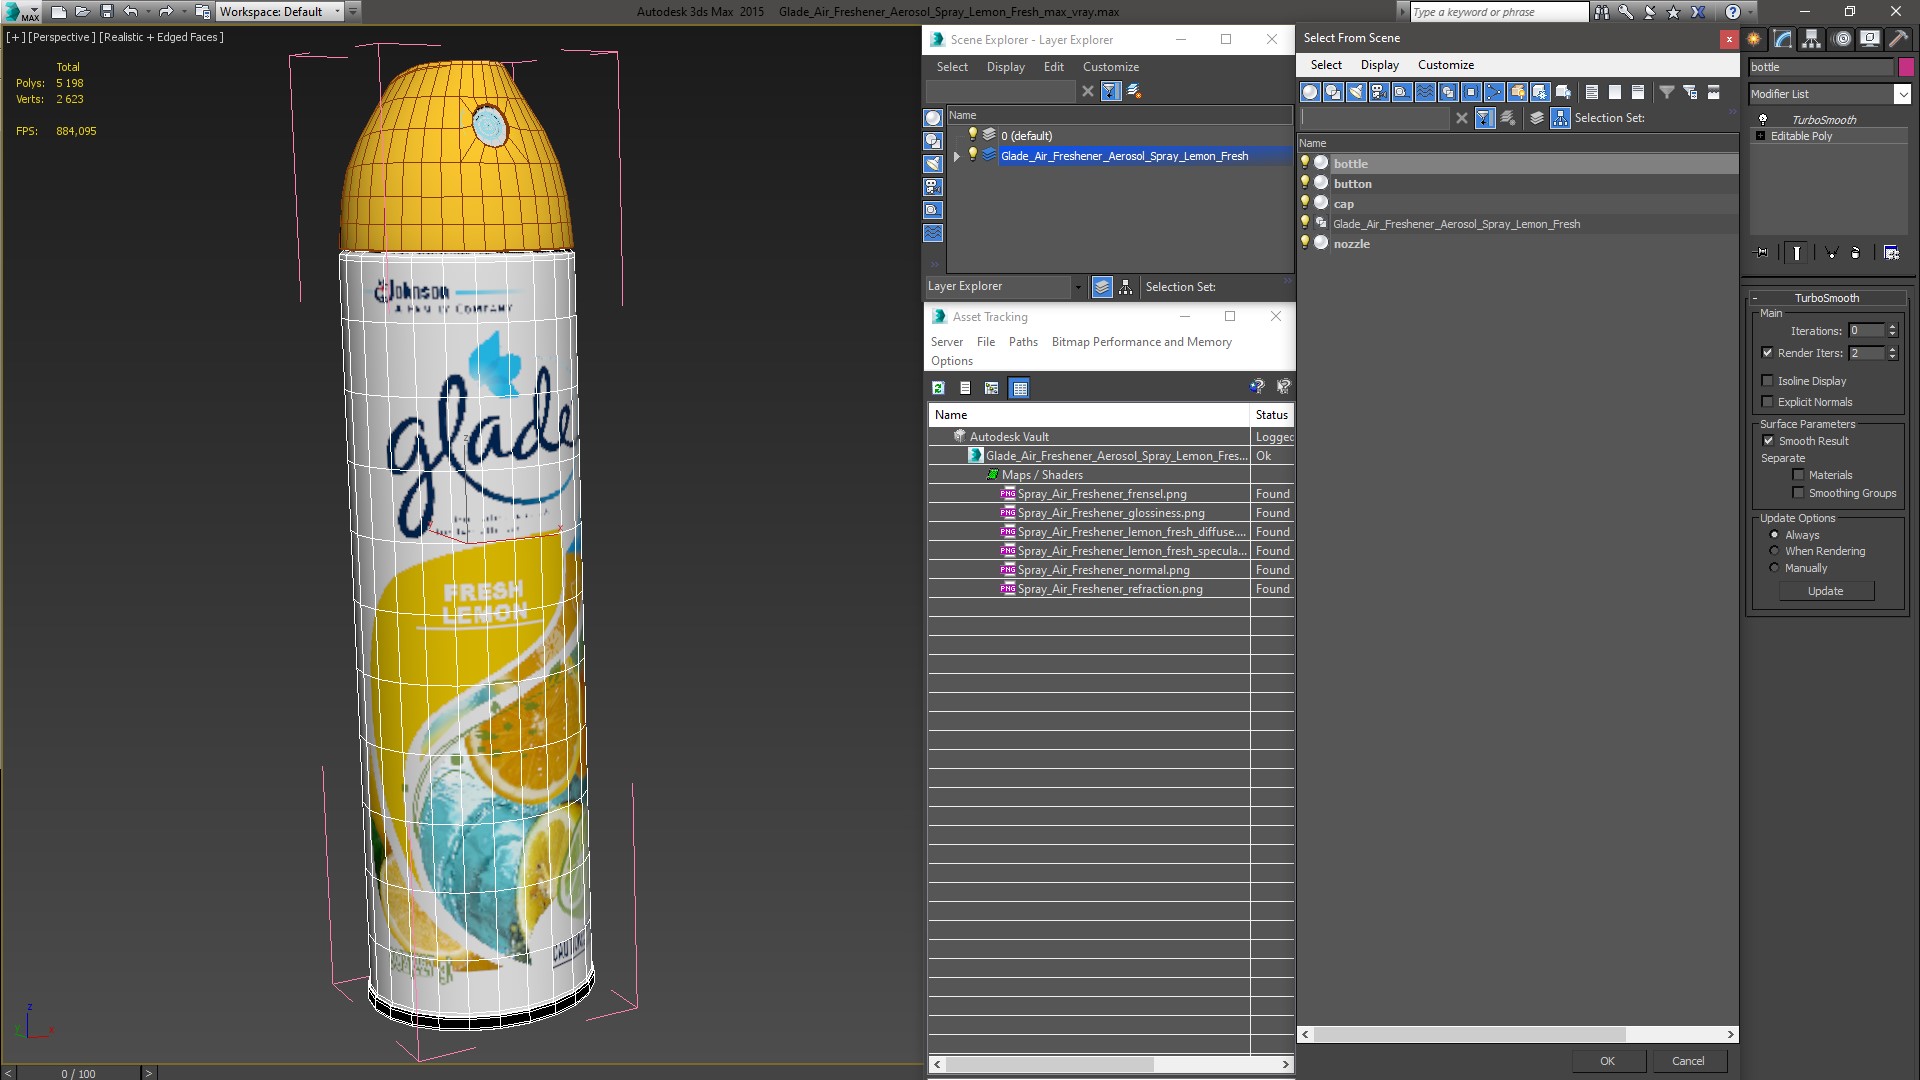Click Undo arrow in main toolbar
Viewport: 1920px width, 1080px height.
tap(130, 12)
